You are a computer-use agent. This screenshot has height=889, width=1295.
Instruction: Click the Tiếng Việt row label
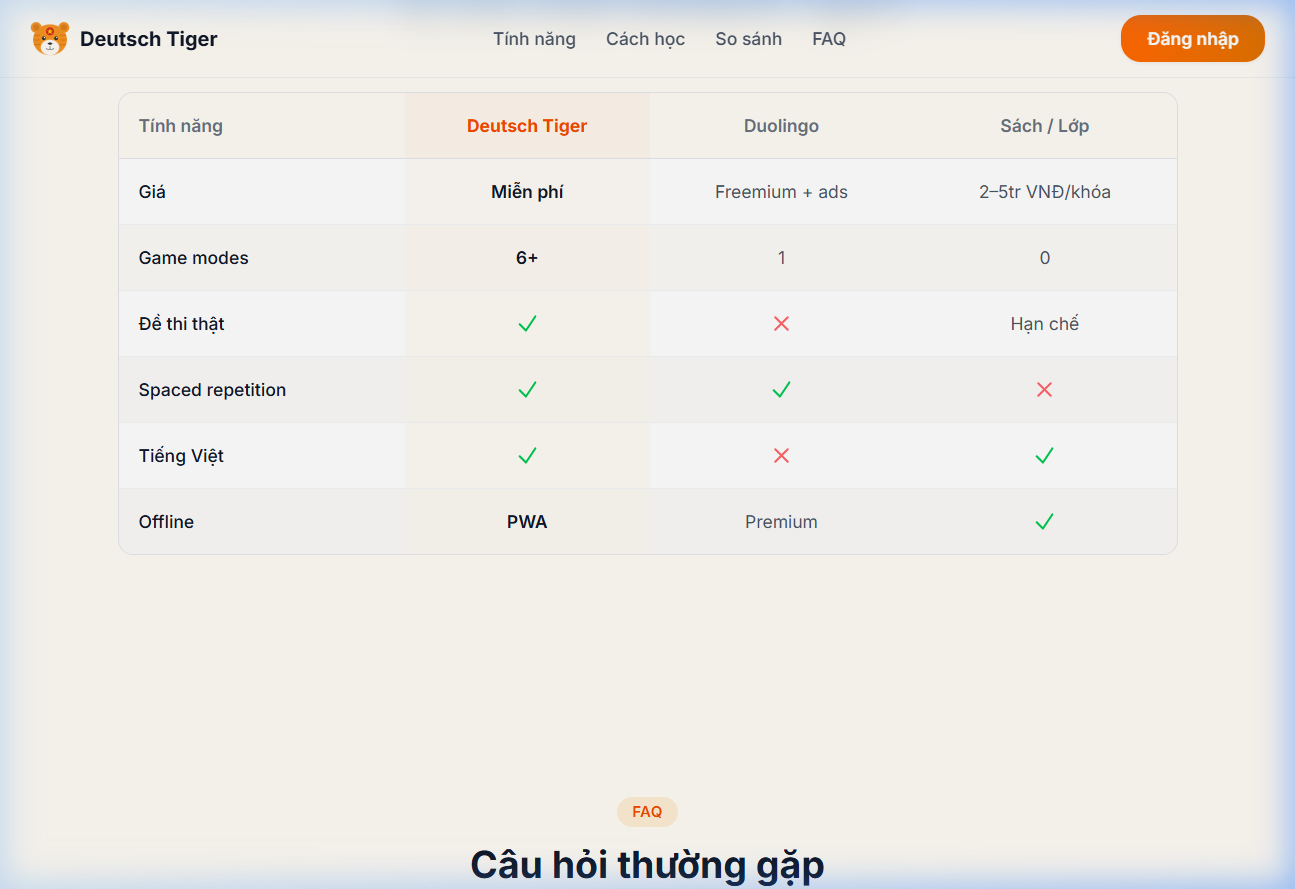pyautogui.click(x=181, y=456)
